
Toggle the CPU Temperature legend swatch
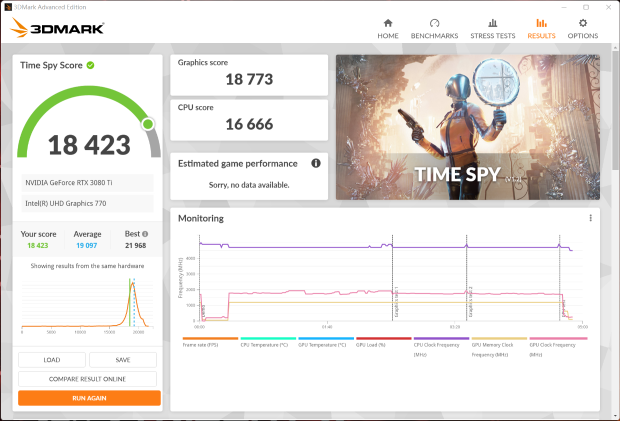(268, 338)
